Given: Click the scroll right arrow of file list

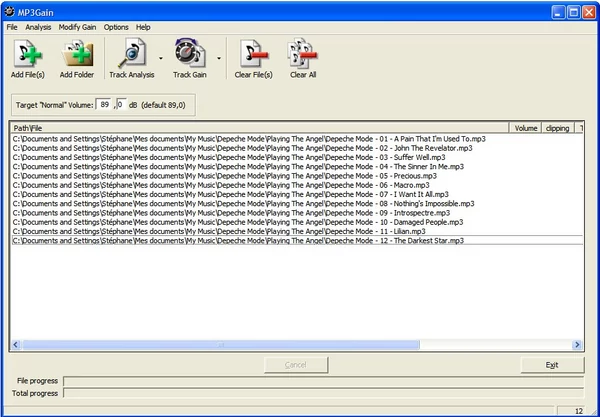Looking at the screenshot, I should click(577, 345).
